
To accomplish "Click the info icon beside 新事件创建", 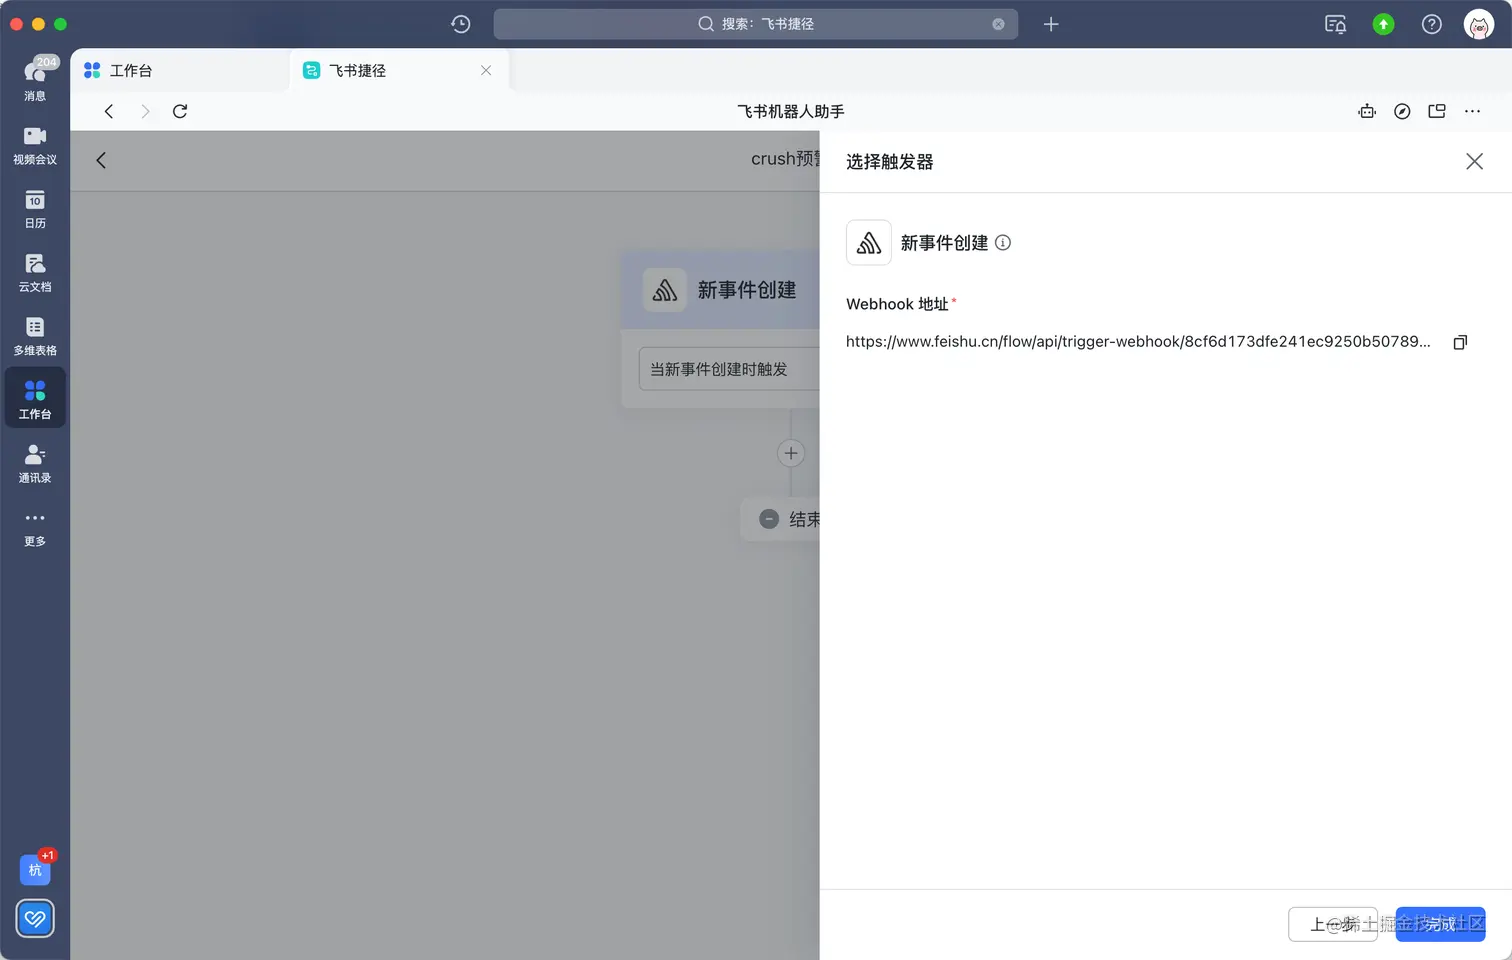I will 1003,242.
